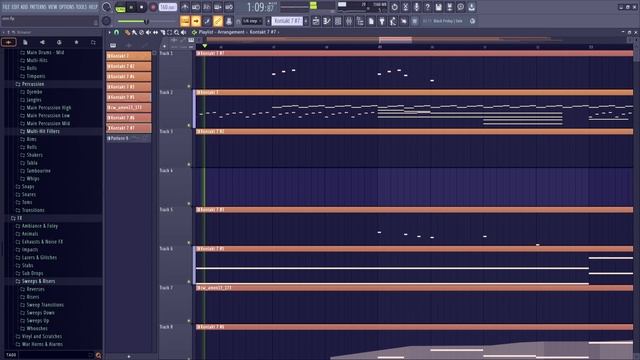Click the speech bubble chat icon

460,7
